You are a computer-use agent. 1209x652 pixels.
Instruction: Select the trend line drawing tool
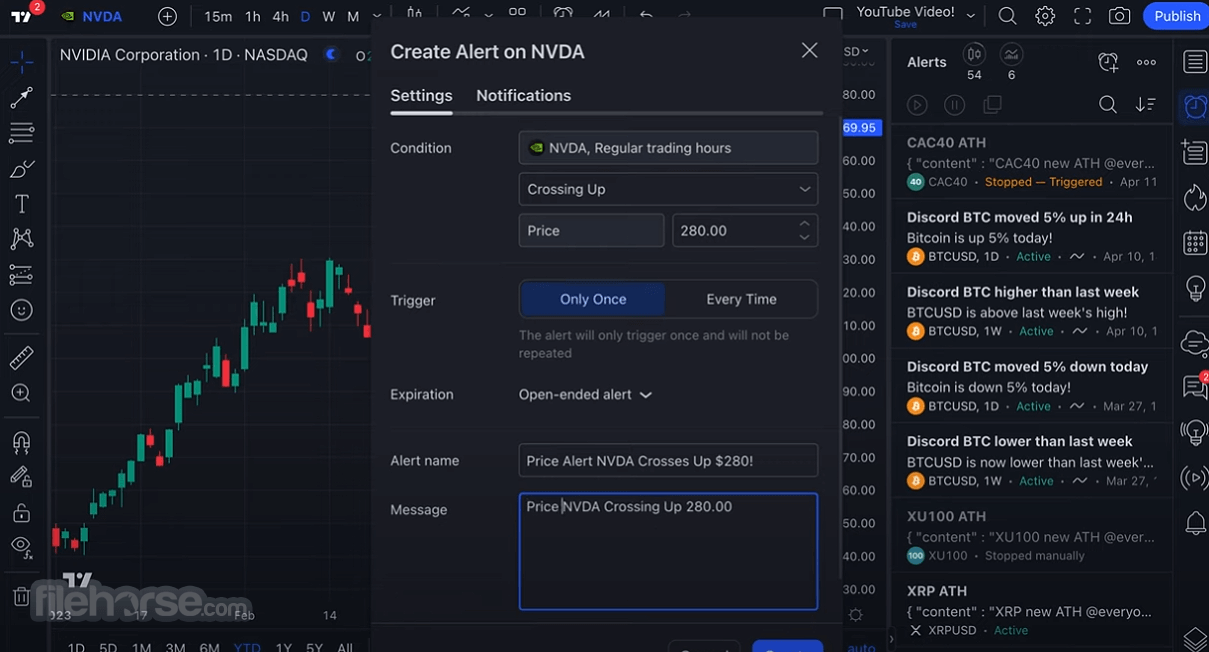21,98
